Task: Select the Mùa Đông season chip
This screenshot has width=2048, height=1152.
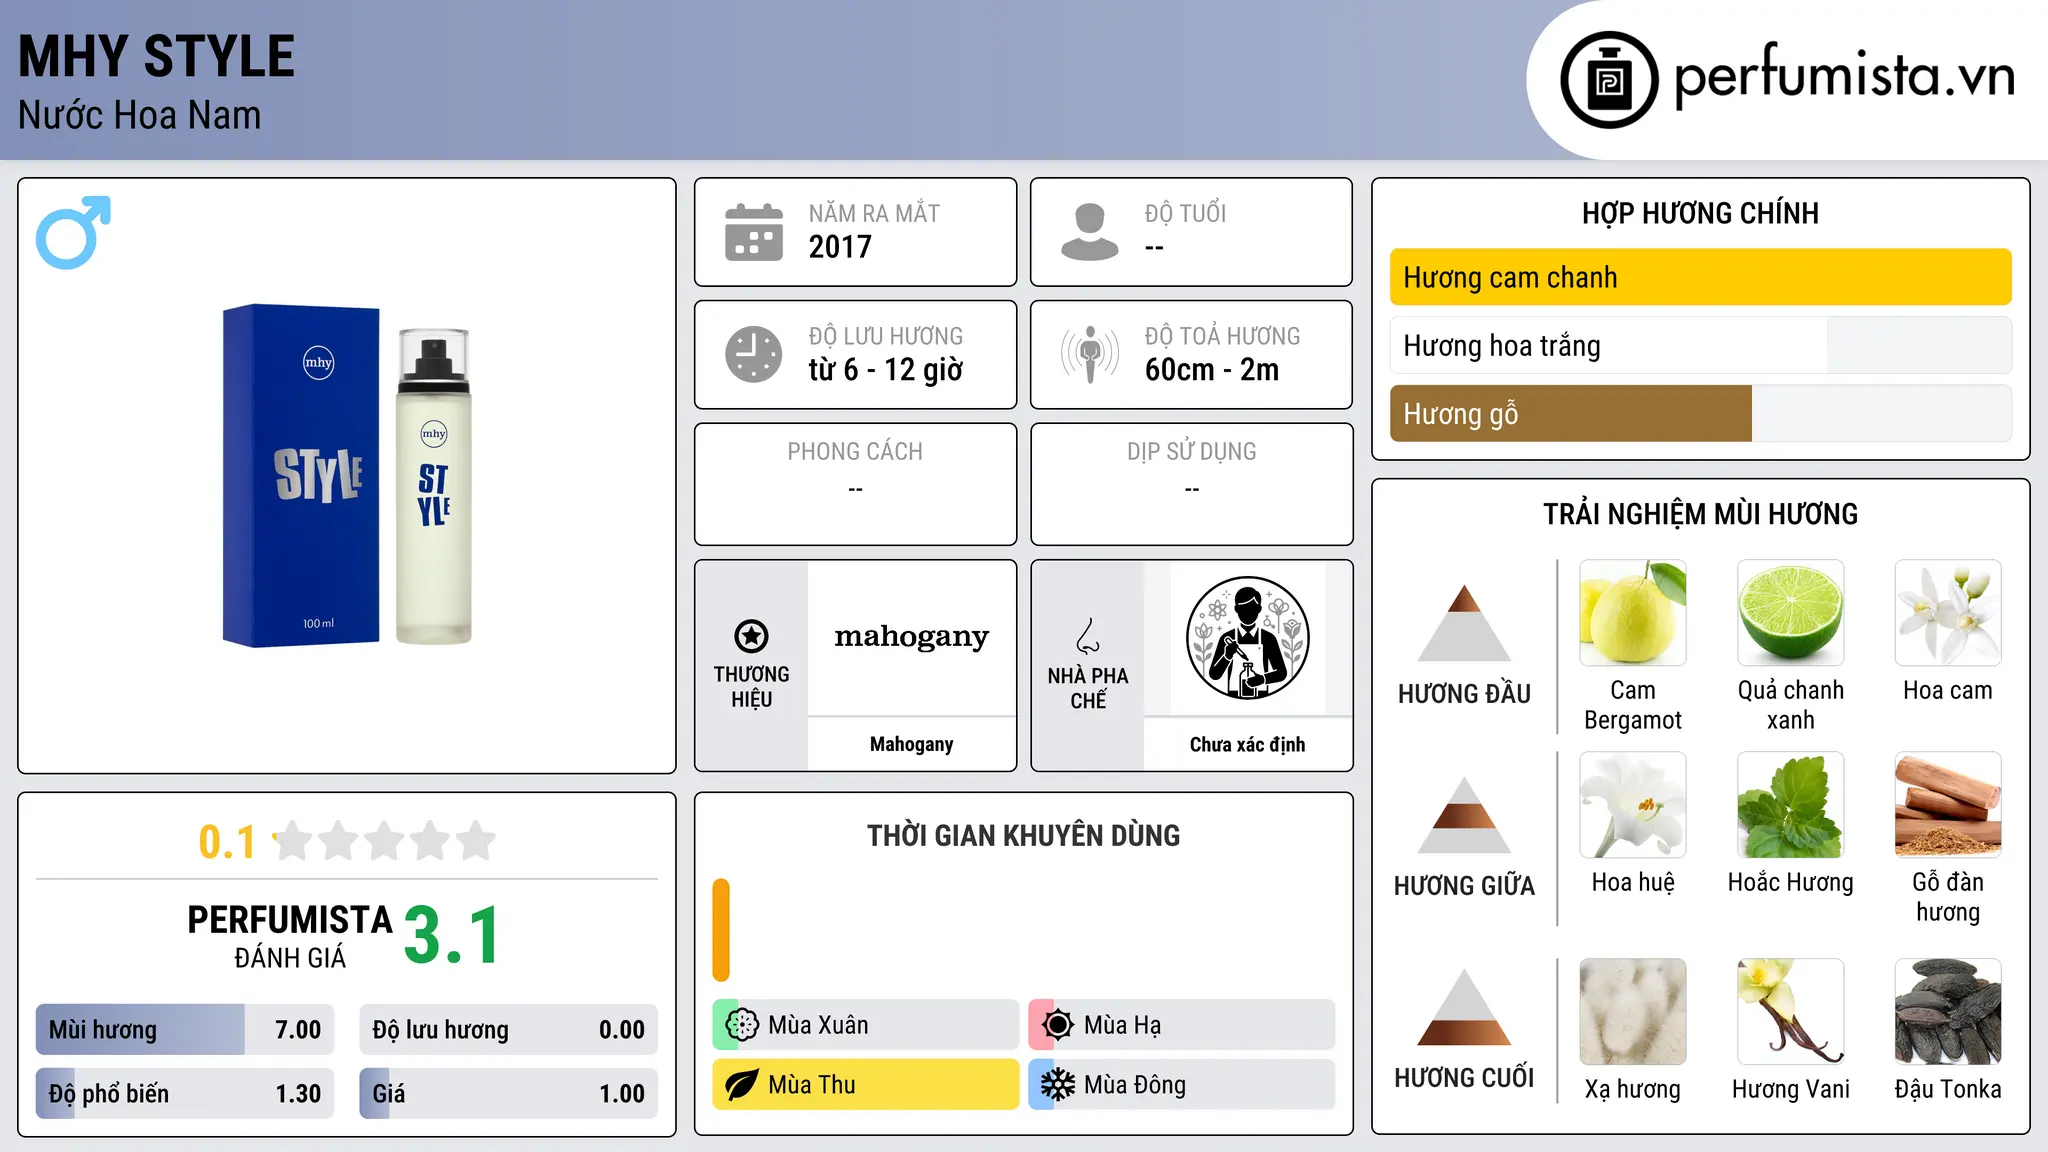Action: 1182,1085
